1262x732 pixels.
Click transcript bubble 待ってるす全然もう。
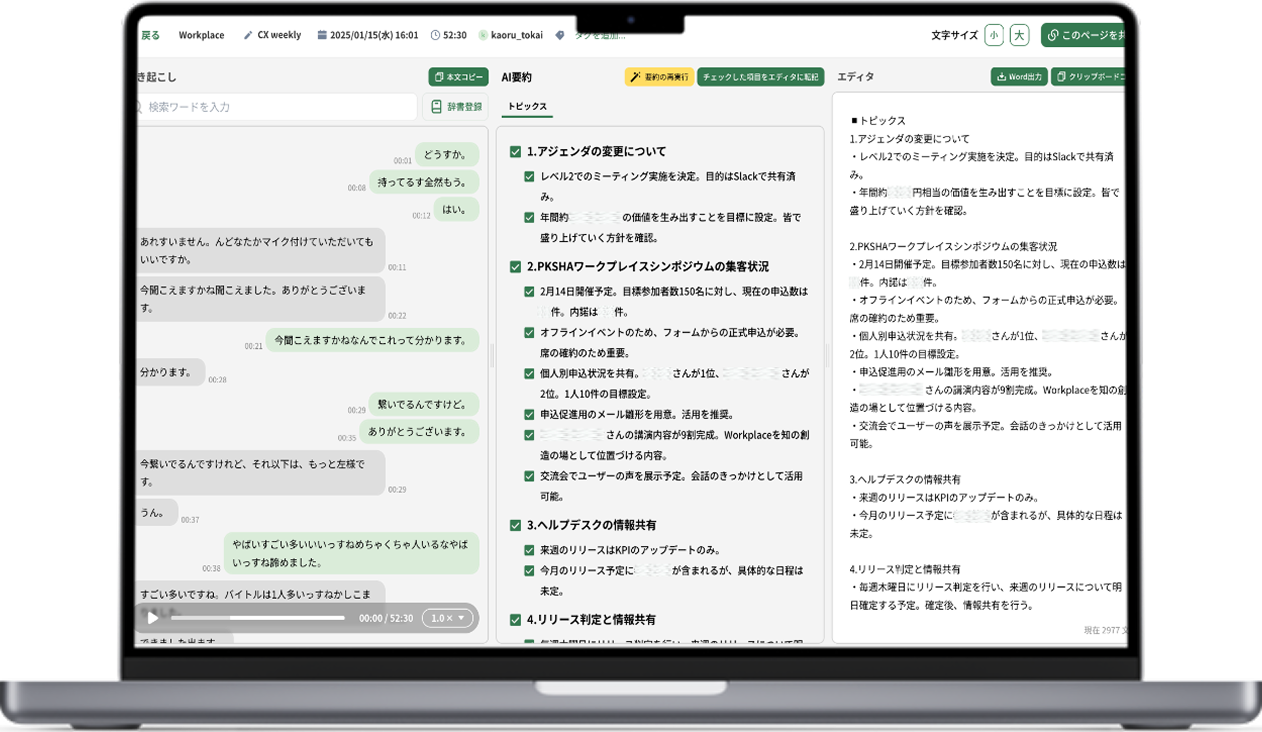coord(424,182)
